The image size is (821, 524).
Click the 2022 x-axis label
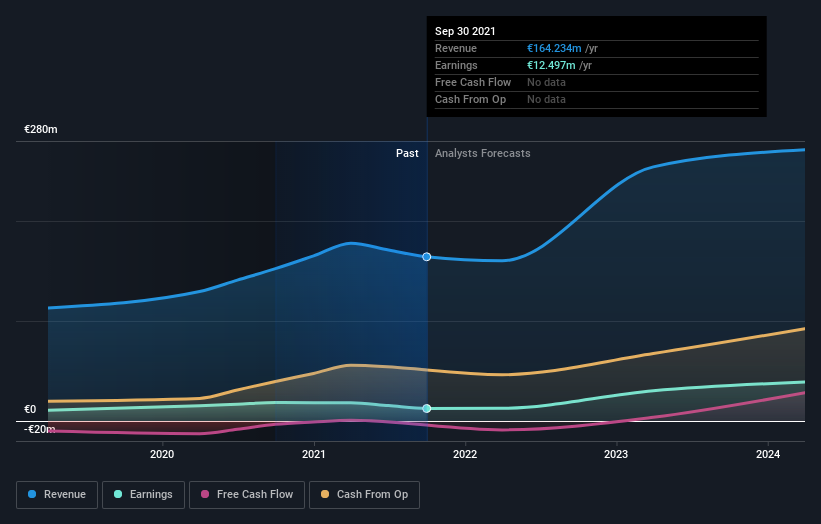point(465,454)
